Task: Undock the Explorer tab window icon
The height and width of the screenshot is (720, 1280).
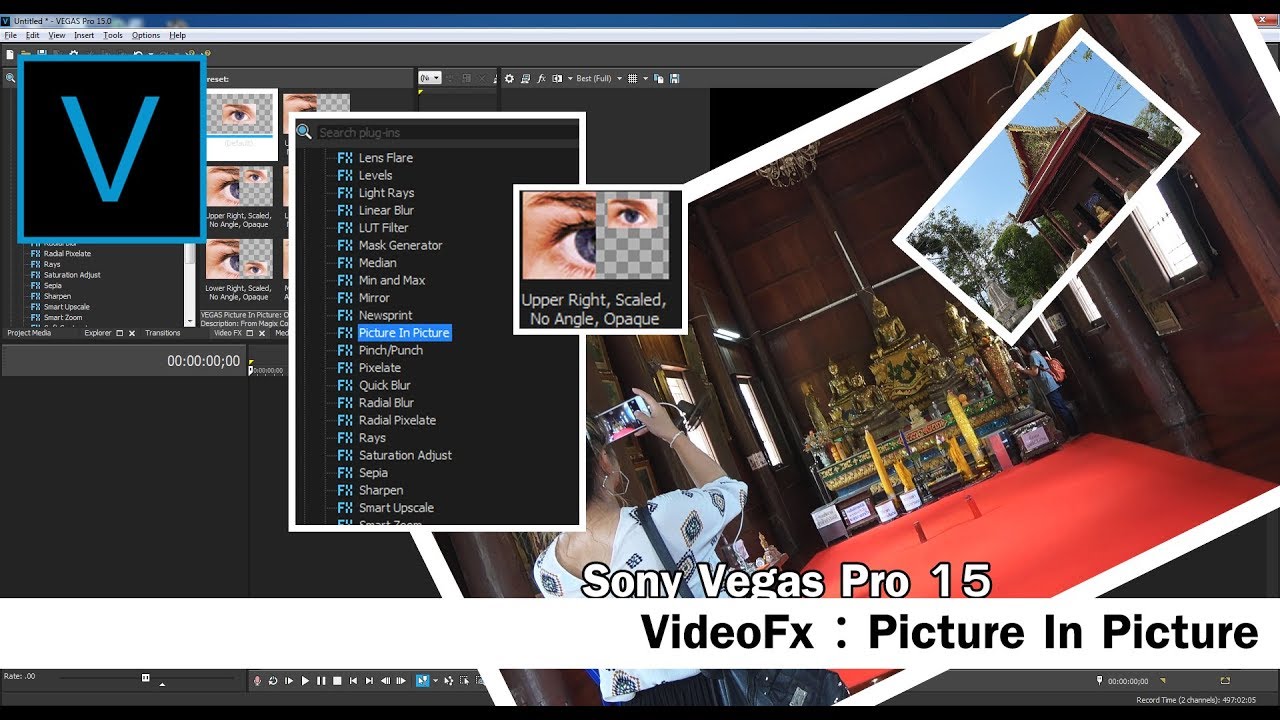Action: pos(120,333)
